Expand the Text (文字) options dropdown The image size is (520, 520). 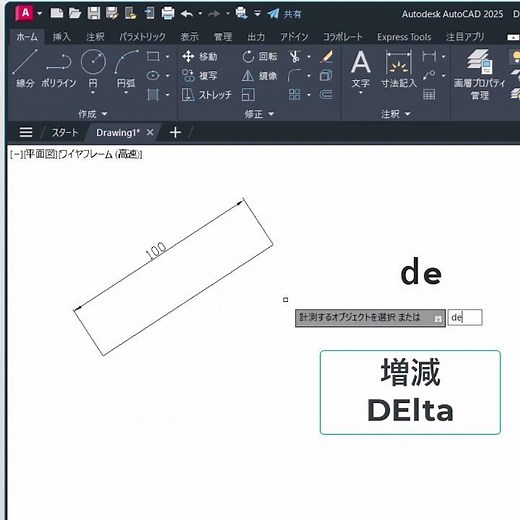coord(360,92)
